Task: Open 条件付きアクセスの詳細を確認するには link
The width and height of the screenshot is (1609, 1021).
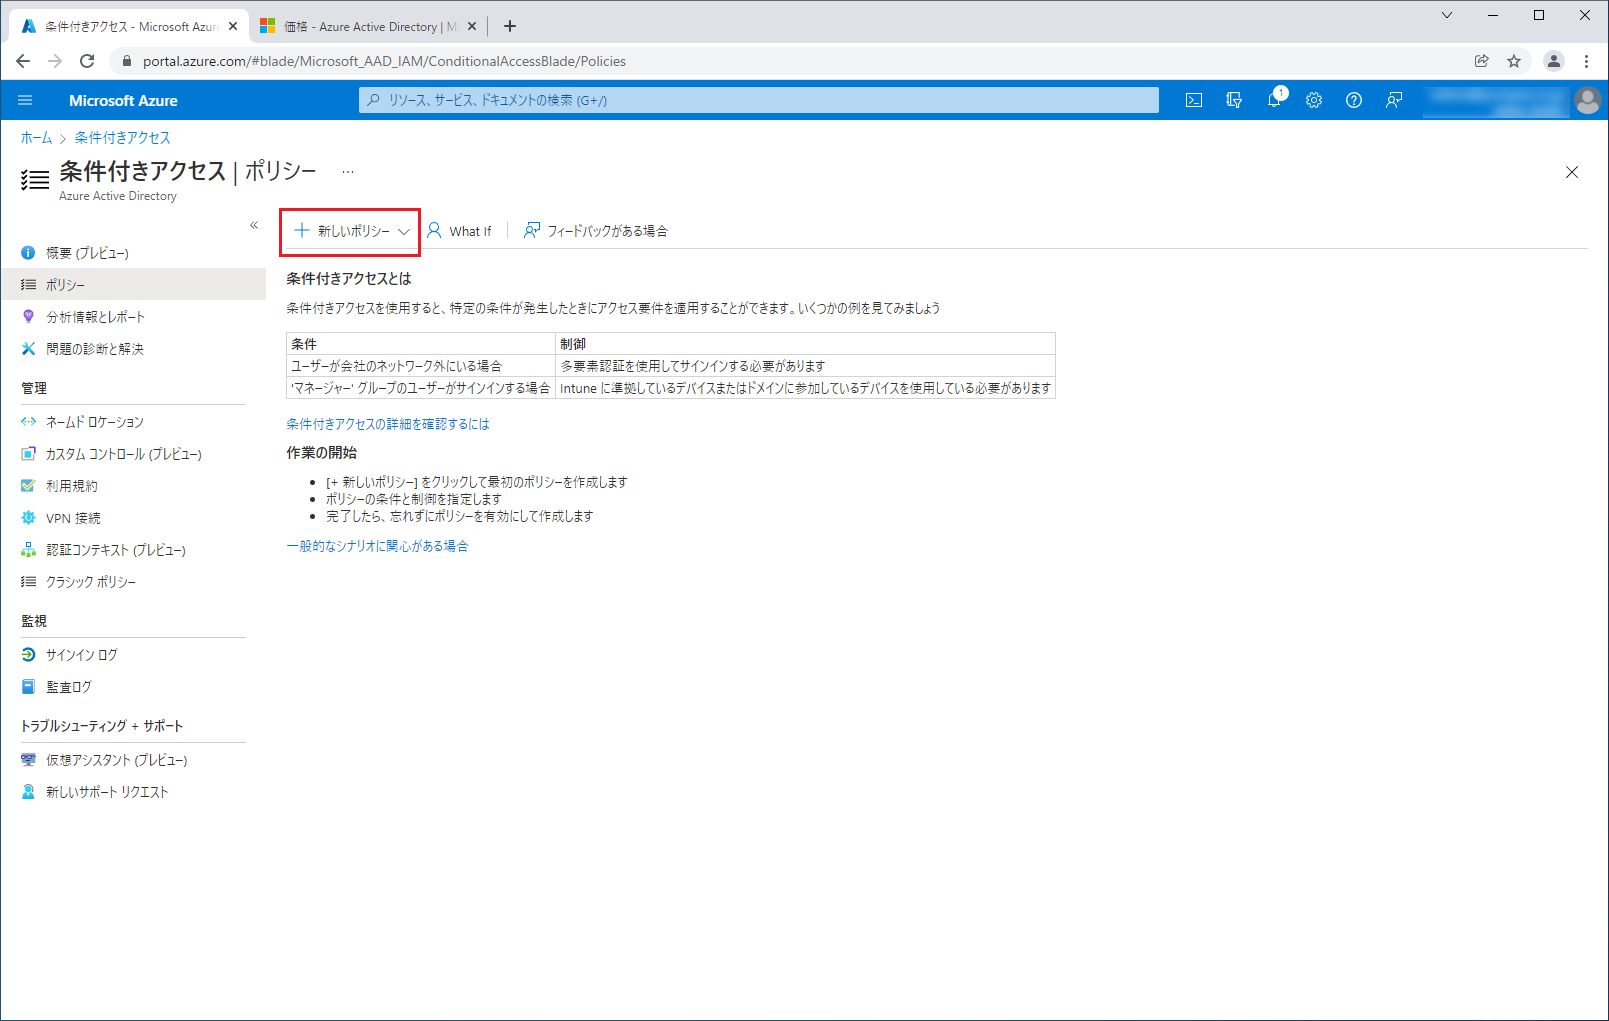Action: pyautogui.click(x=388, y=424)
